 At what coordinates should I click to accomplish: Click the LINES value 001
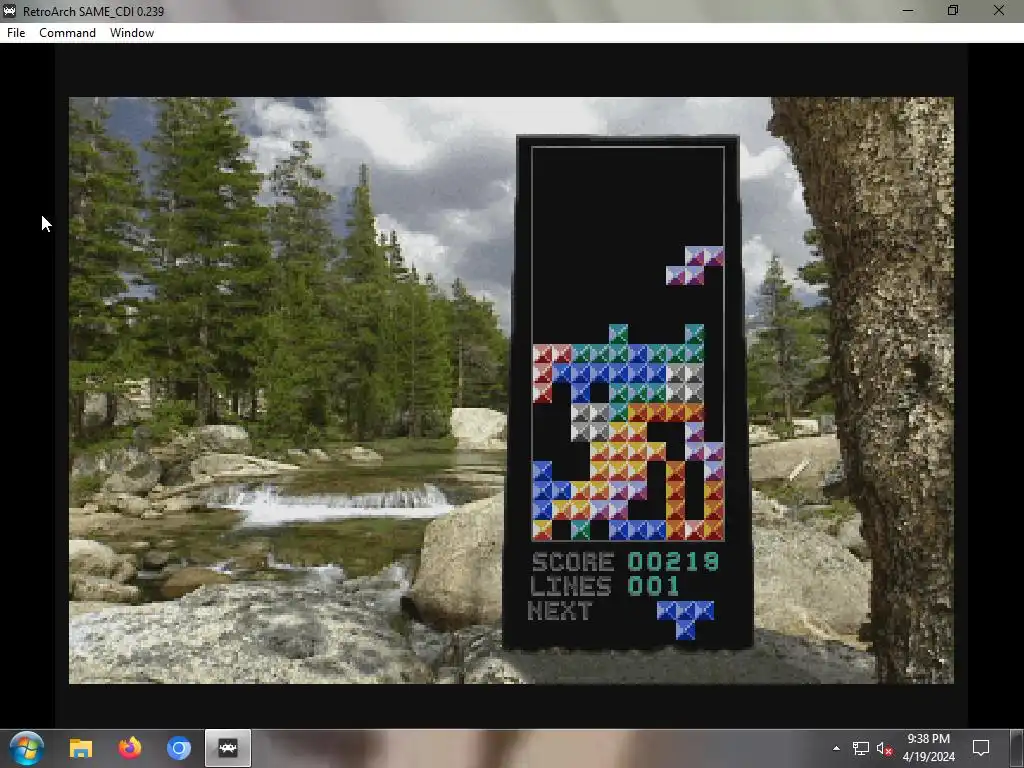pos(654,586)
